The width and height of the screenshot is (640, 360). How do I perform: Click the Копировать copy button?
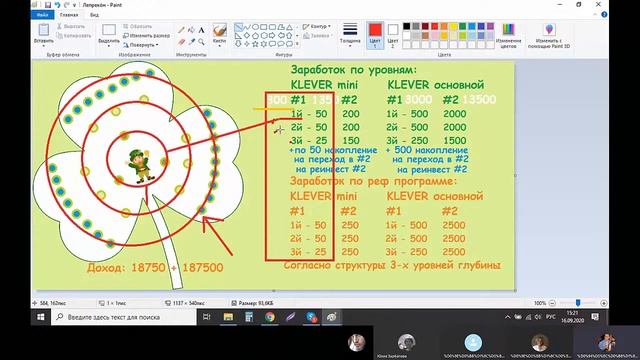coord(74,36)
